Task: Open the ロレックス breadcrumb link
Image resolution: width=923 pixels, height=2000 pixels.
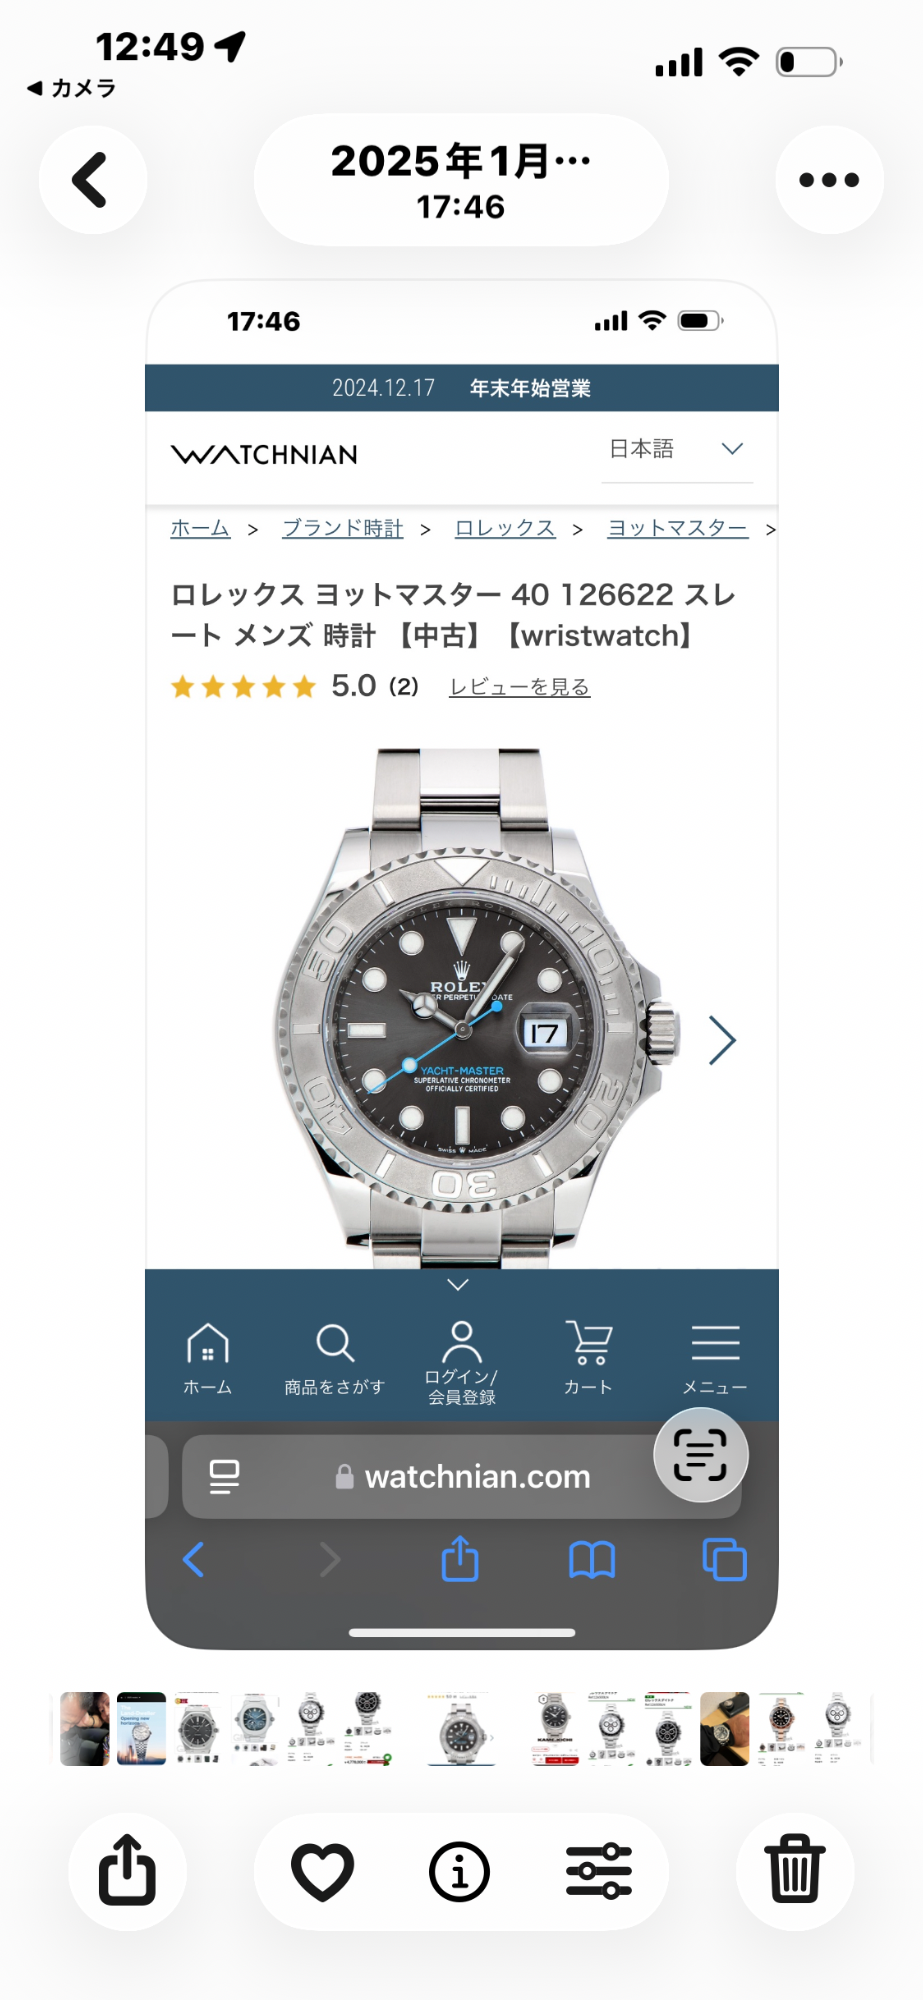Action: click(505, 528)
